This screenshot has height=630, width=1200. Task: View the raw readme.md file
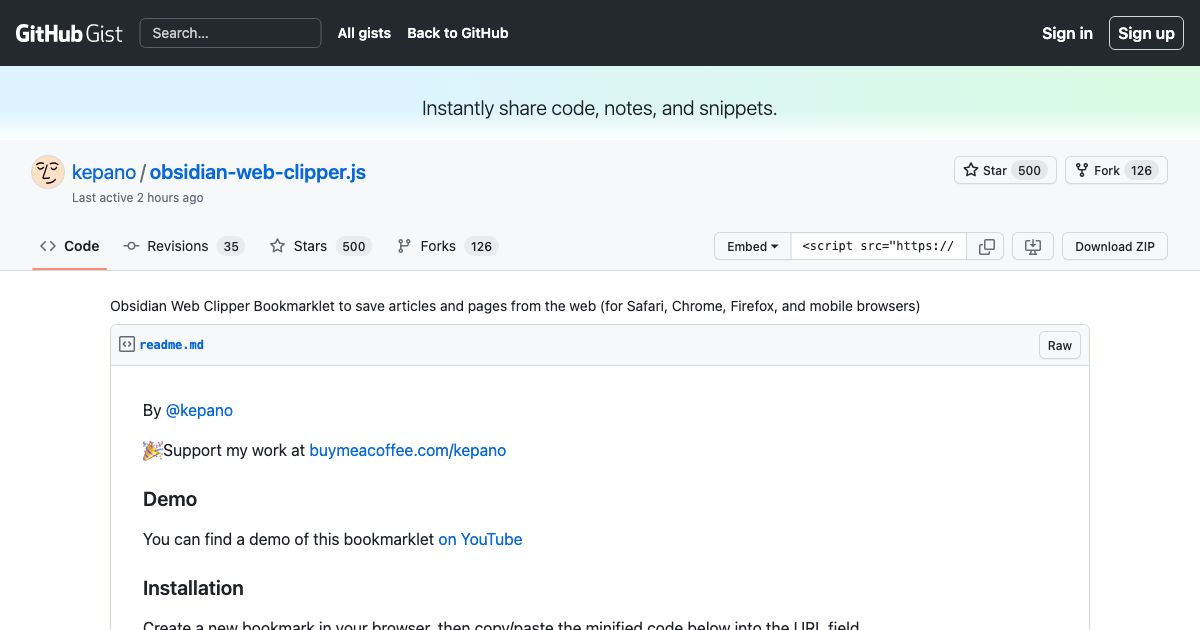pyautogui.click(x=1059, y=344)
